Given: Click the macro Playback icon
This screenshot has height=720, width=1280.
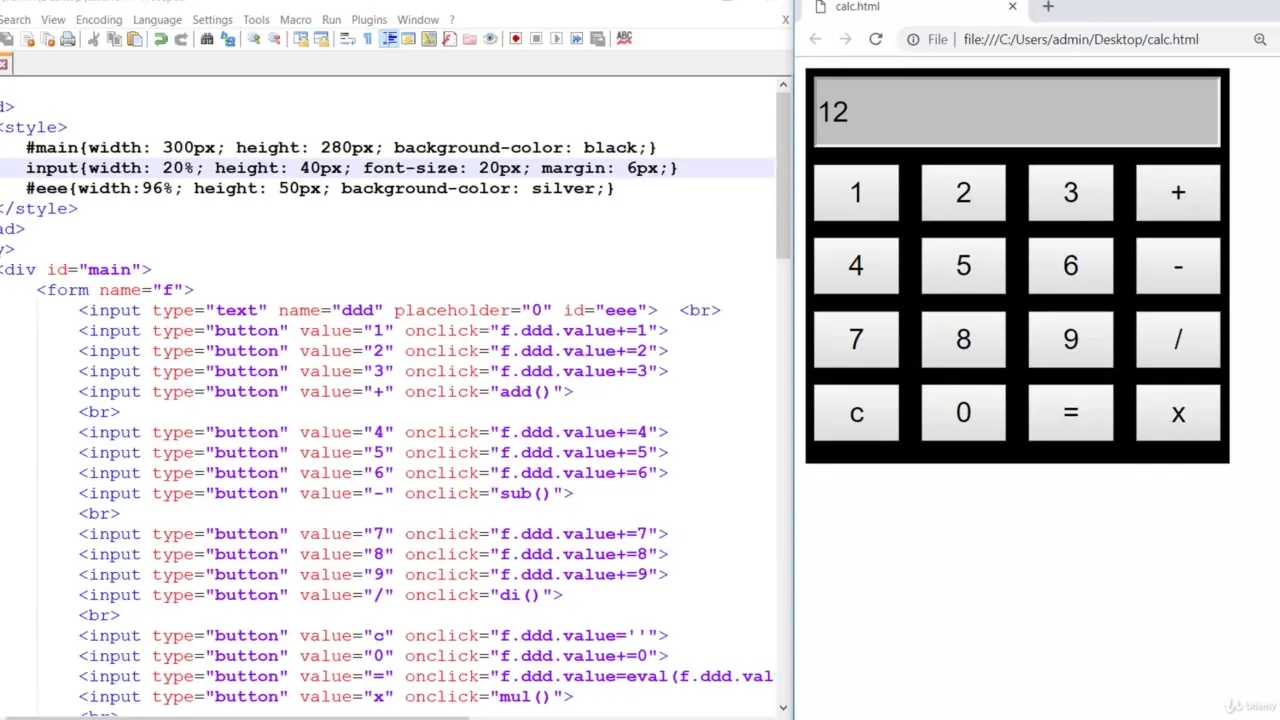Looking at the screenshot, I should 556,39.
